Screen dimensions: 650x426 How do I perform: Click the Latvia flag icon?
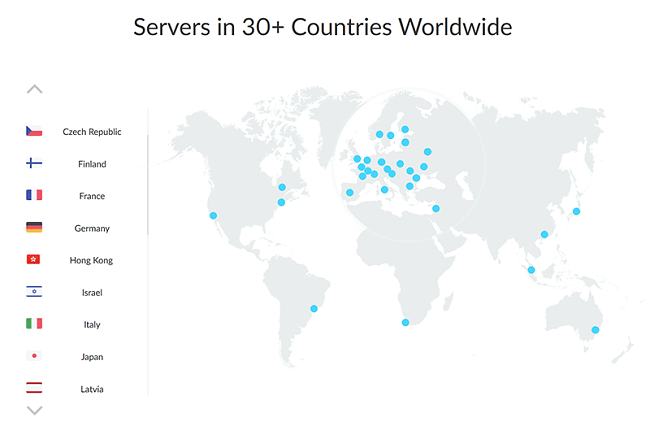pos(34,388)
